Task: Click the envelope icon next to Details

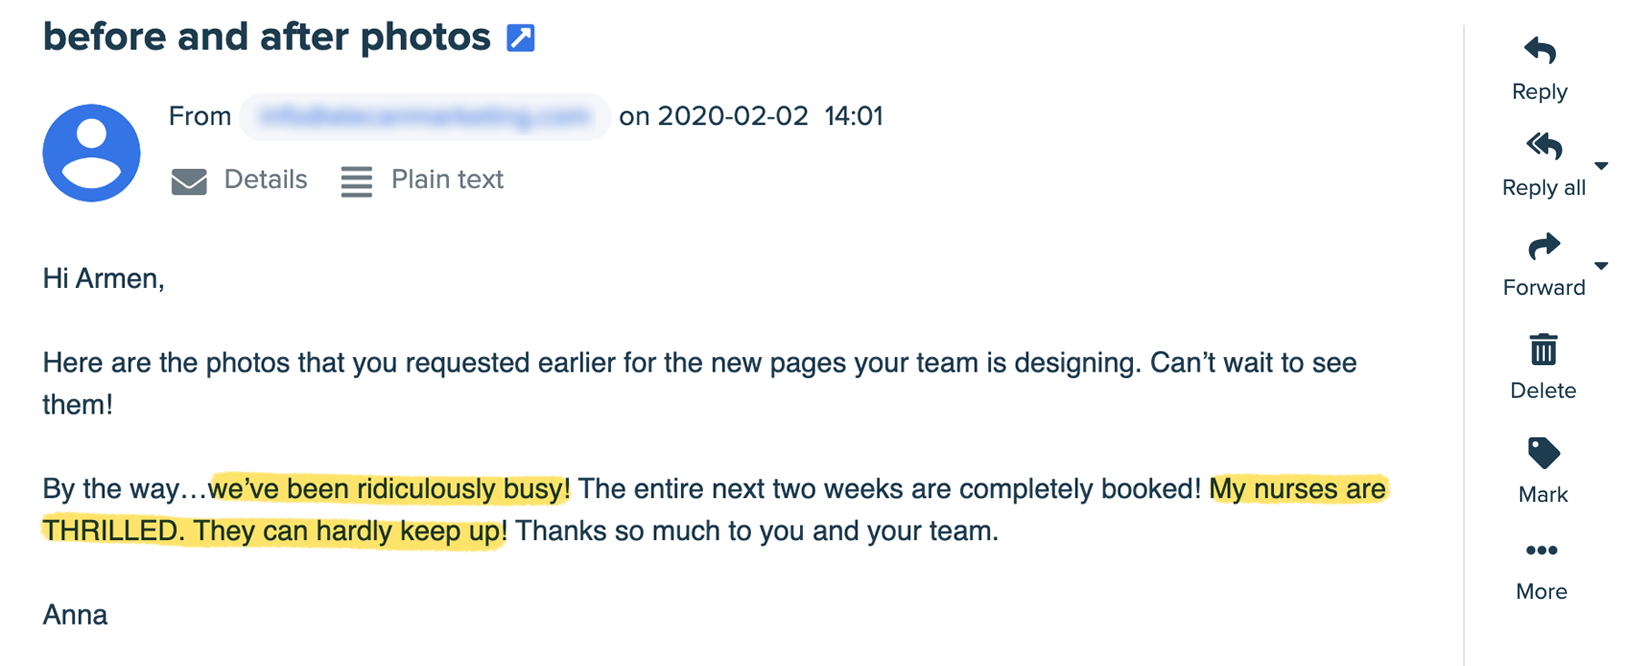Action: [x=189, y=181]
